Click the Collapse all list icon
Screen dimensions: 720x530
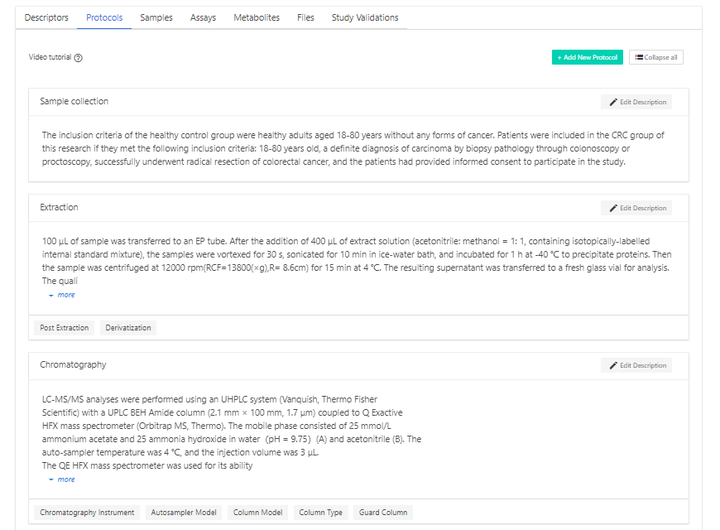pyautogui.click(x=639, y=58)
